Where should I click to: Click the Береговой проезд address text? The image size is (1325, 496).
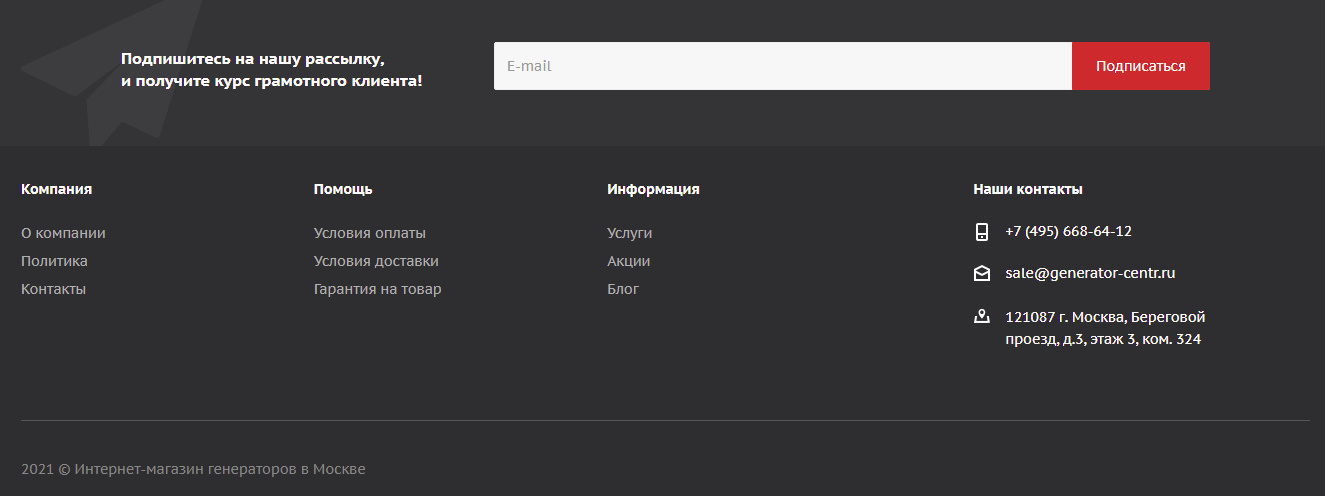[x=1105, y=328]
